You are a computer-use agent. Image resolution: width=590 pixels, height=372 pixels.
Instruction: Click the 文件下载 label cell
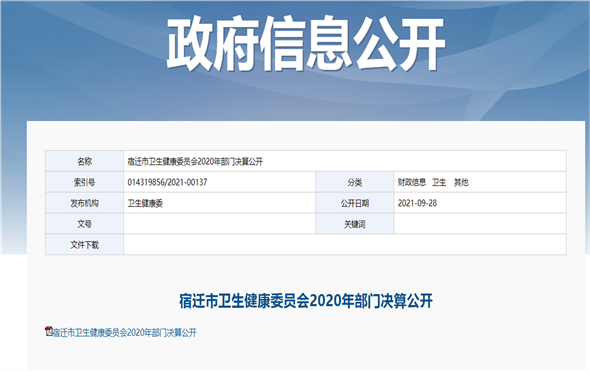point(85,244)
